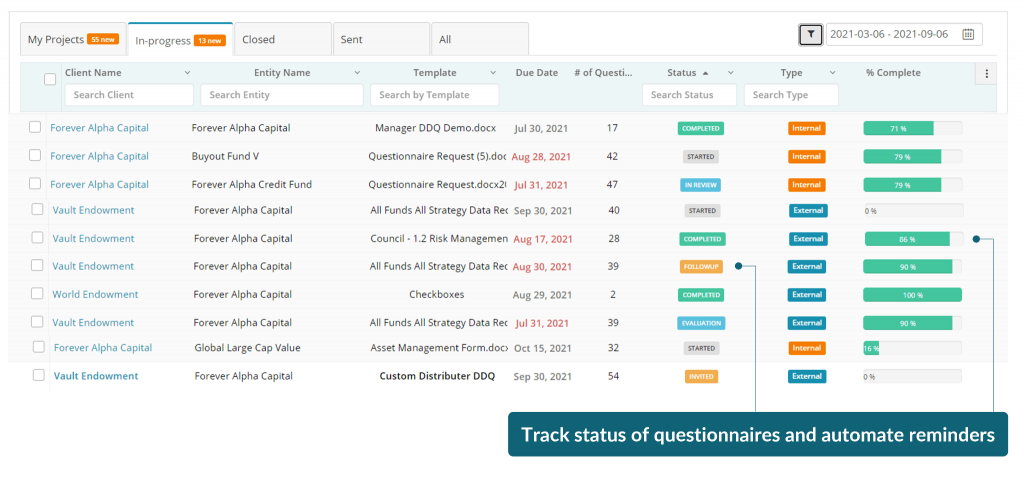
Task: Click the filter funnel icon button
Action: 811,35
